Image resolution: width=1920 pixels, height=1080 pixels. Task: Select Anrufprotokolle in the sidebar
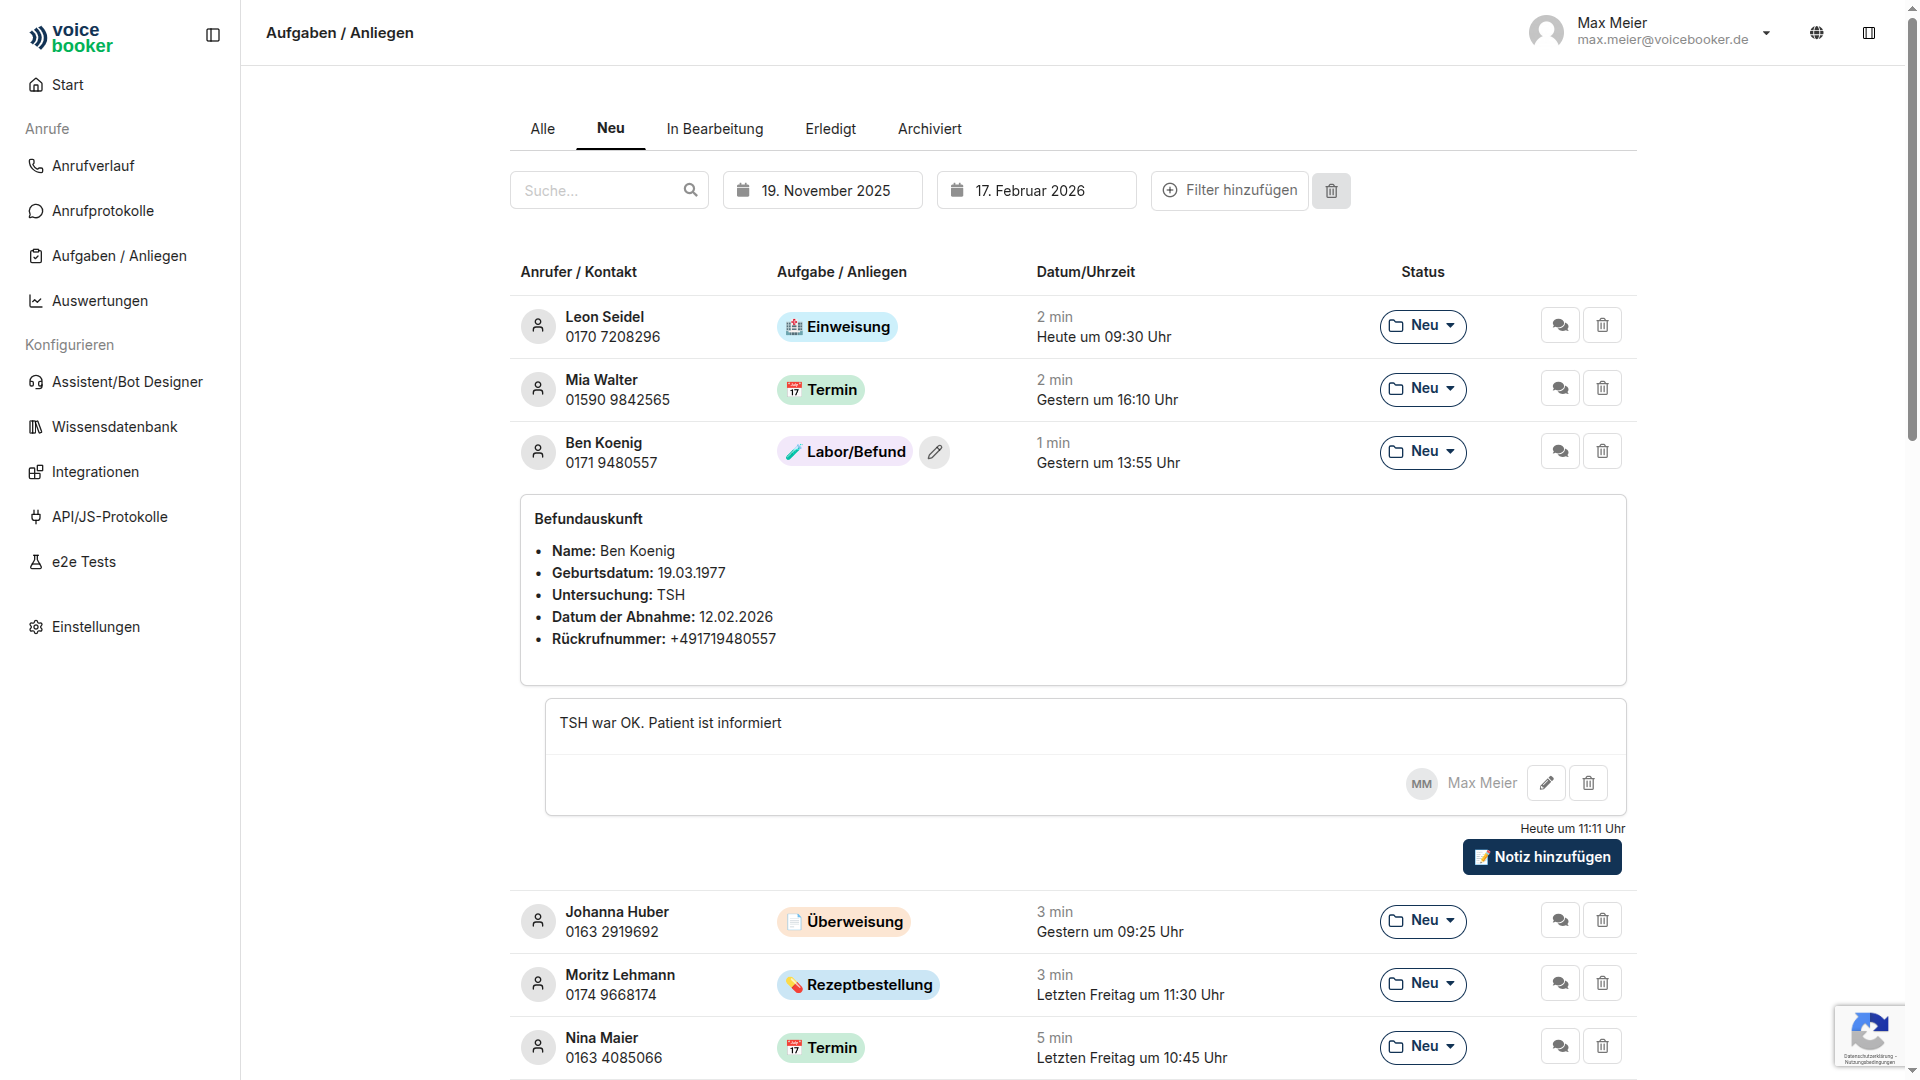[x=102, y=211]
